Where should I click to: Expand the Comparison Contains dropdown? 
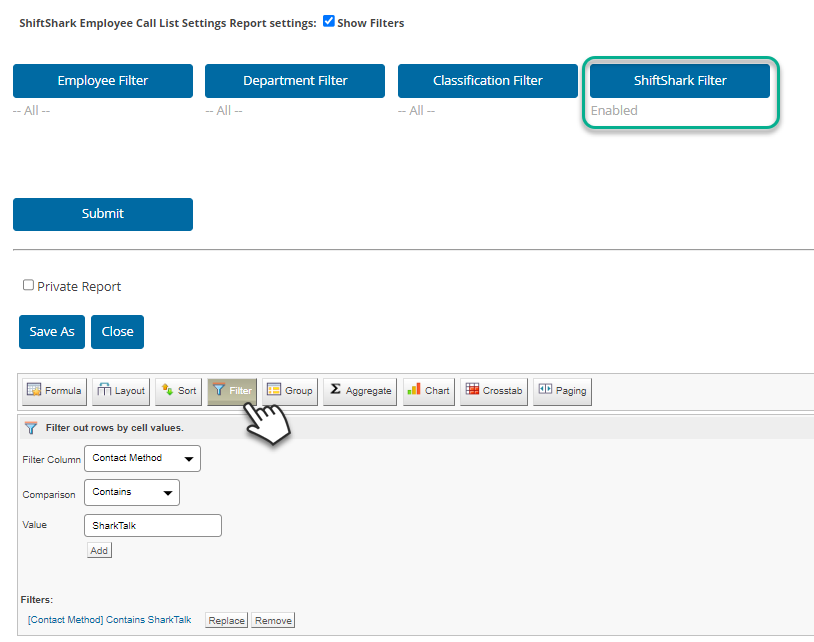pyautogui.click(x=132, y=493)
